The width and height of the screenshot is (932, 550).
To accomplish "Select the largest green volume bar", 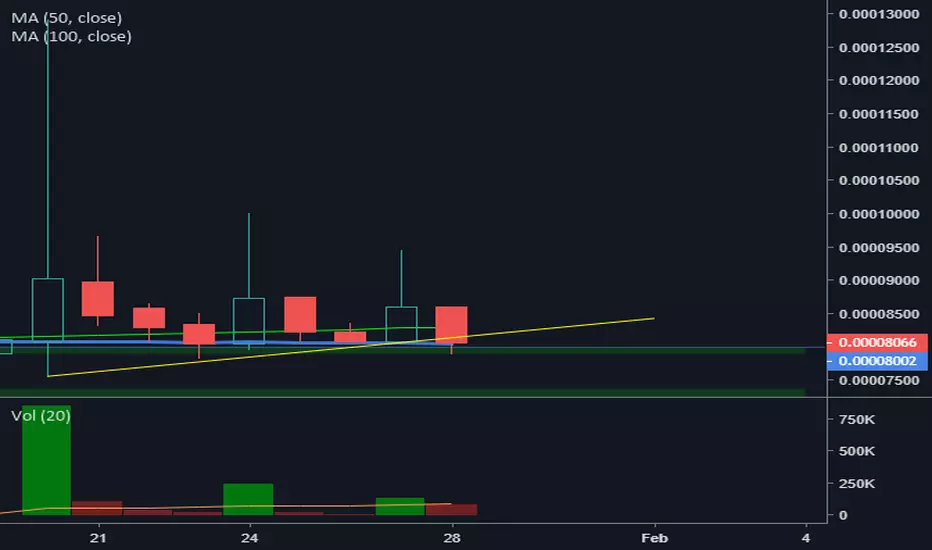I will tap(46, 460).
